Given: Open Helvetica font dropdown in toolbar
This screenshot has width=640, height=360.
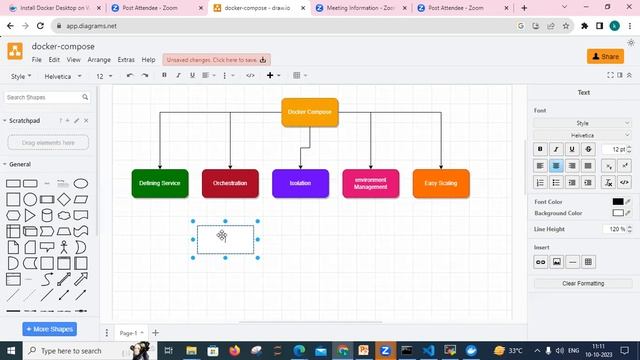Looking at the screenshot, I should (x=63, y=76).
